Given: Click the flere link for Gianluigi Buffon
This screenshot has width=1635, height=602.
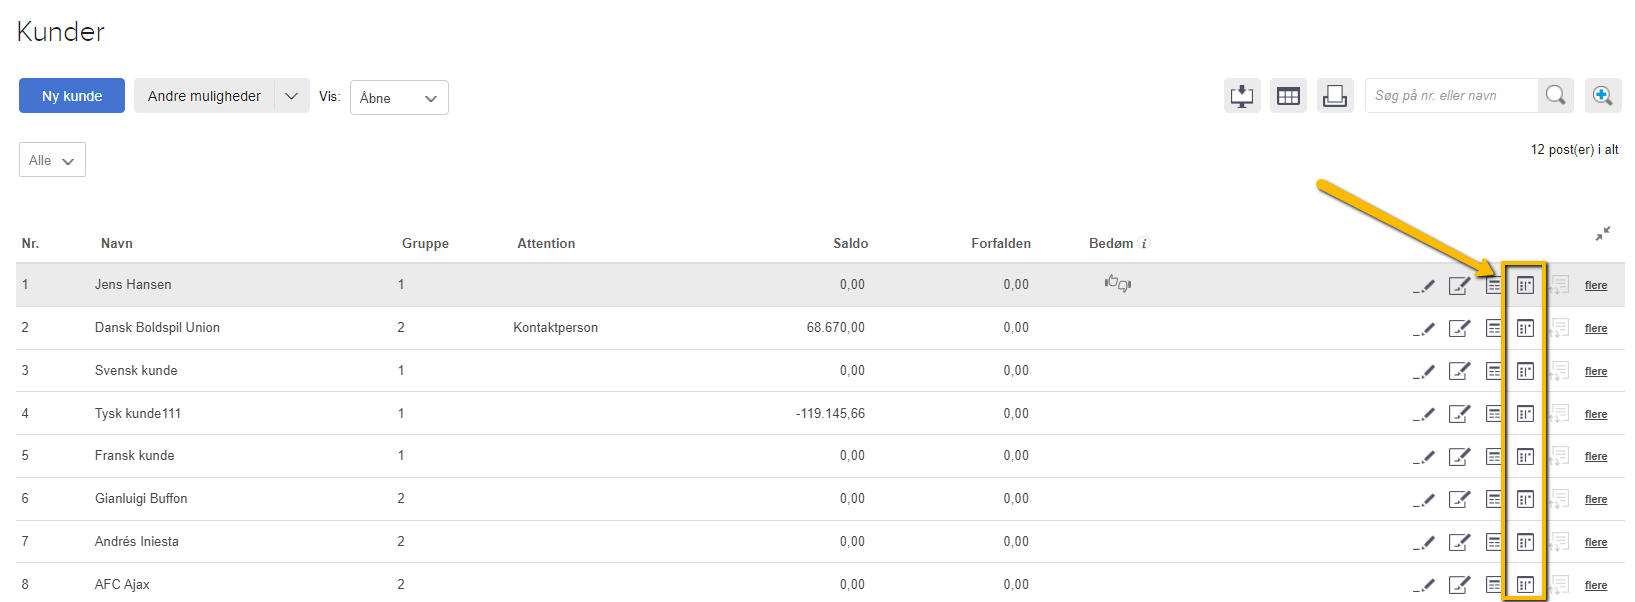Looking at the screenshot, I should [x=1596, y=499].
